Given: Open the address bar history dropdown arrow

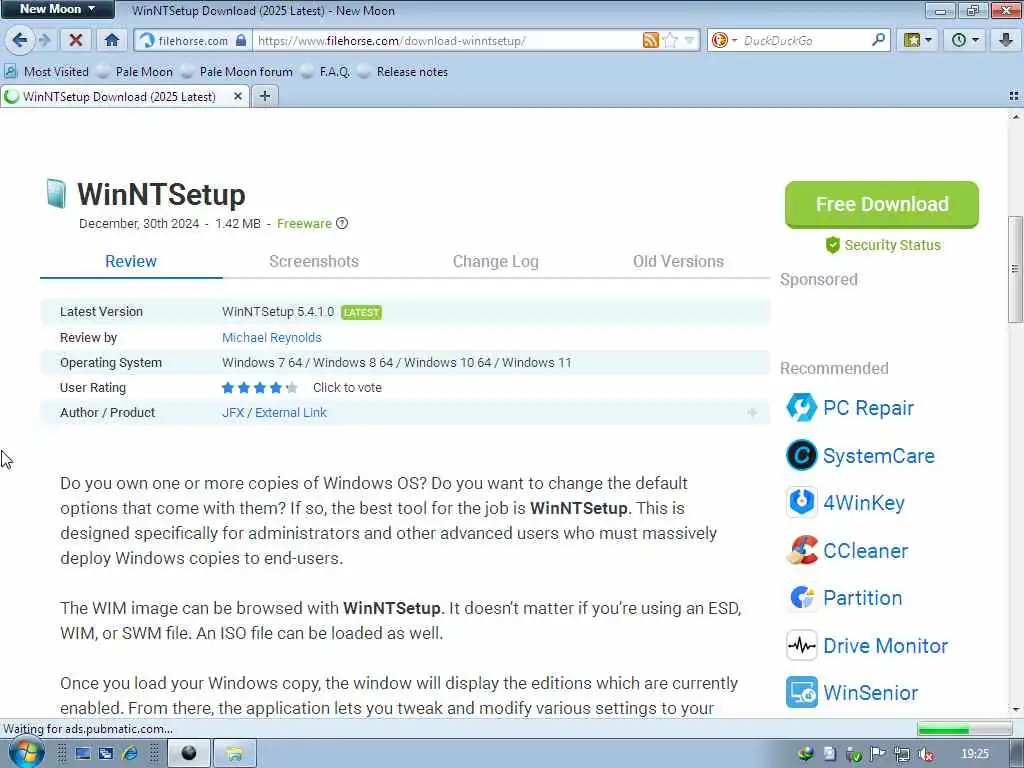Looking at the screenshot, I should tap(689, 40).
